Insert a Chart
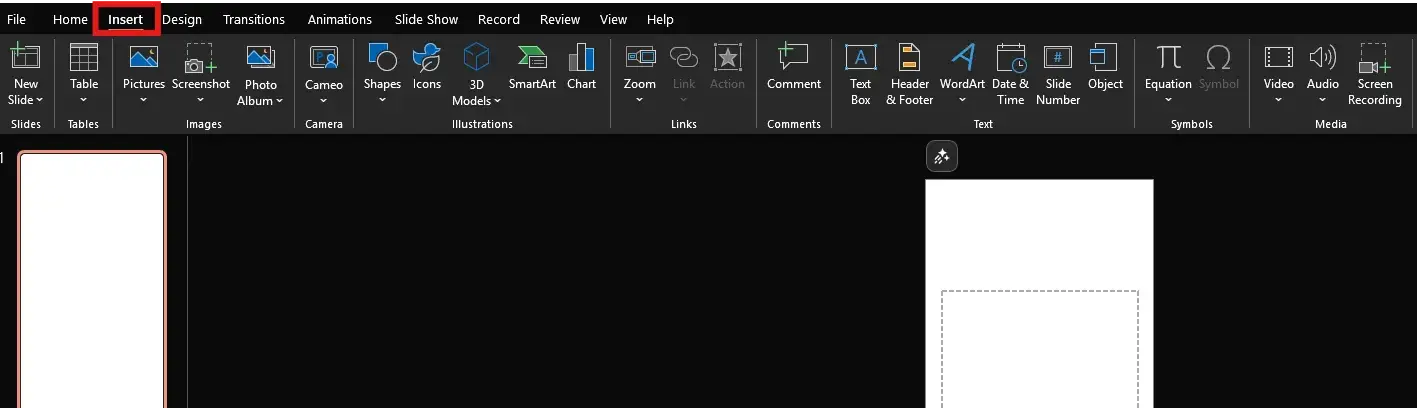This screenshot has width=1417, height=408. pos(581,66)
